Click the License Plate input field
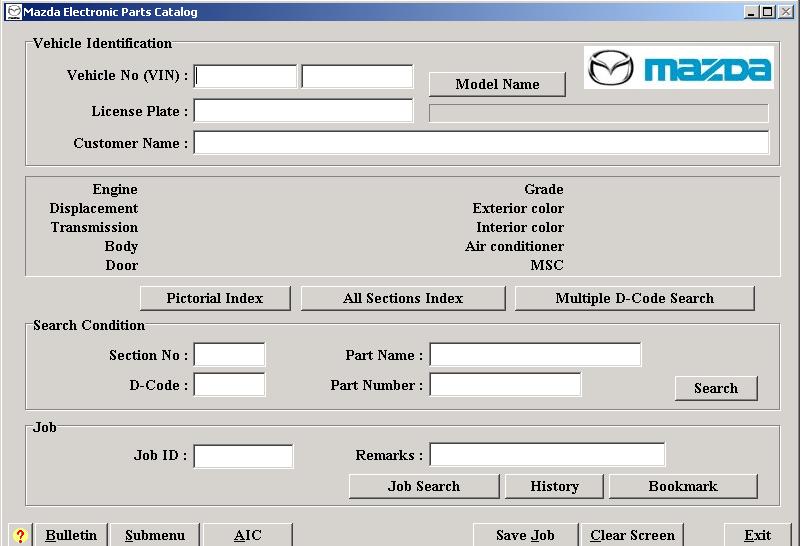The height and width of the screenshot is (546, 801). (x=303, y=110)
